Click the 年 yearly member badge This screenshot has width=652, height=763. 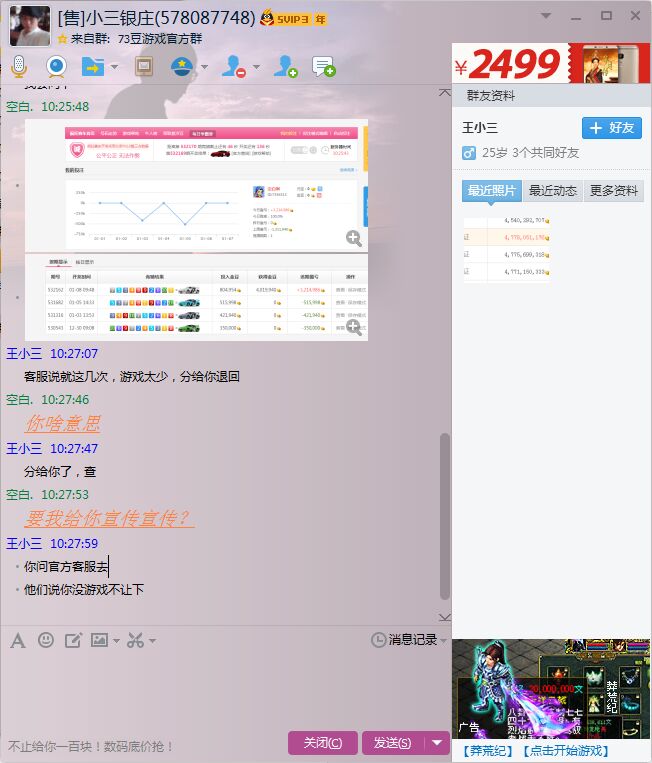(320, 19)
